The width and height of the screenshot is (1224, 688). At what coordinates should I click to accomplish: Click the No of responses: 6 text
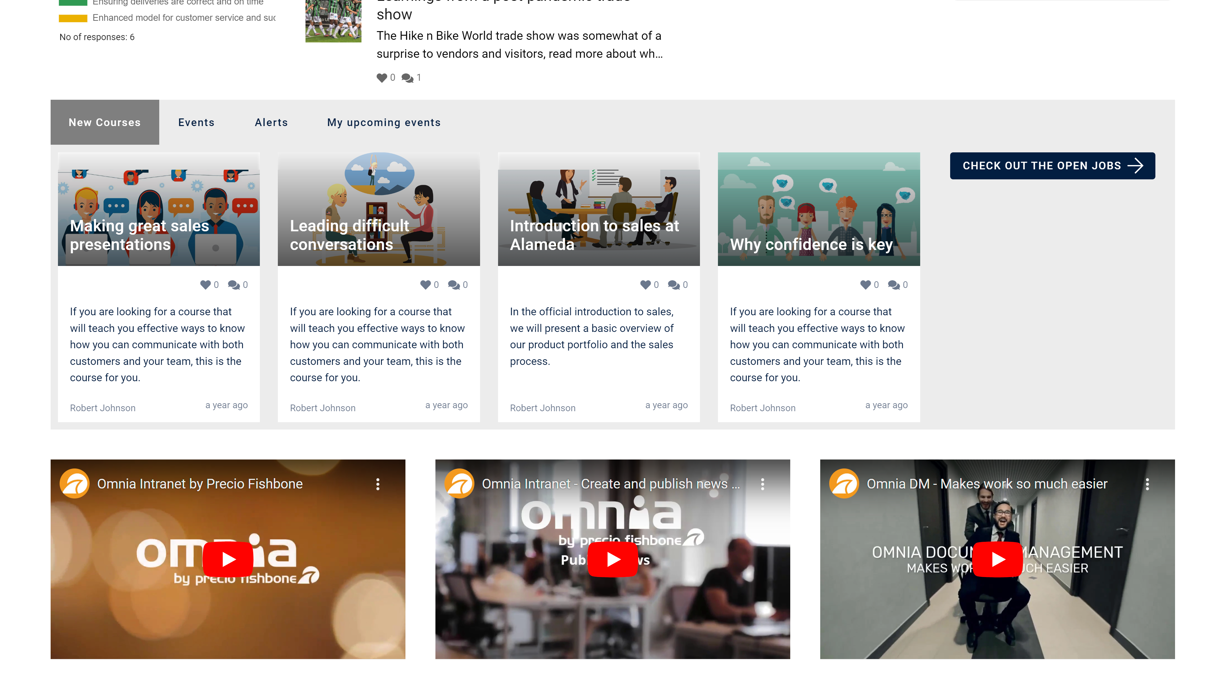coord(97,37)
